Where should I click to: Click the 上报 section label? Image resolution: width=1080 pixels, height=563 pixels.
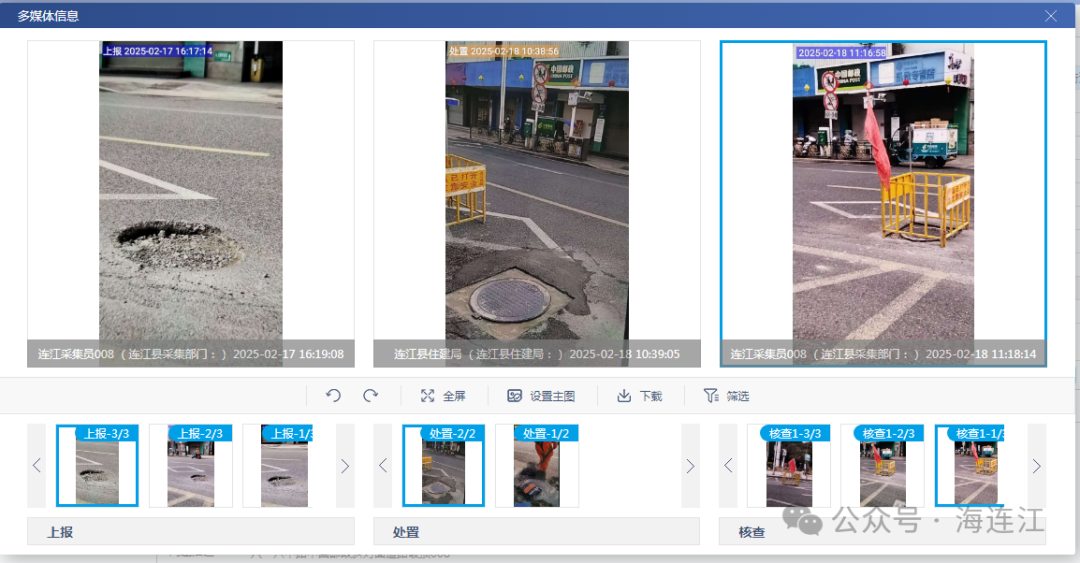click(x=60, y=532)
